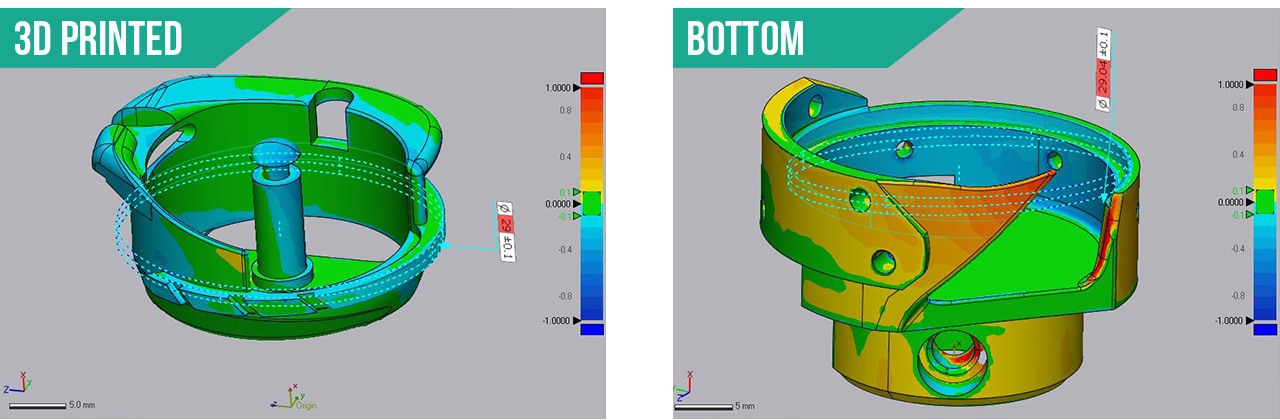Viewport: 1280px width, 420px height.
Task: Click the Ø 29 ±0.1 dimension label
Action: pos(505,232)
